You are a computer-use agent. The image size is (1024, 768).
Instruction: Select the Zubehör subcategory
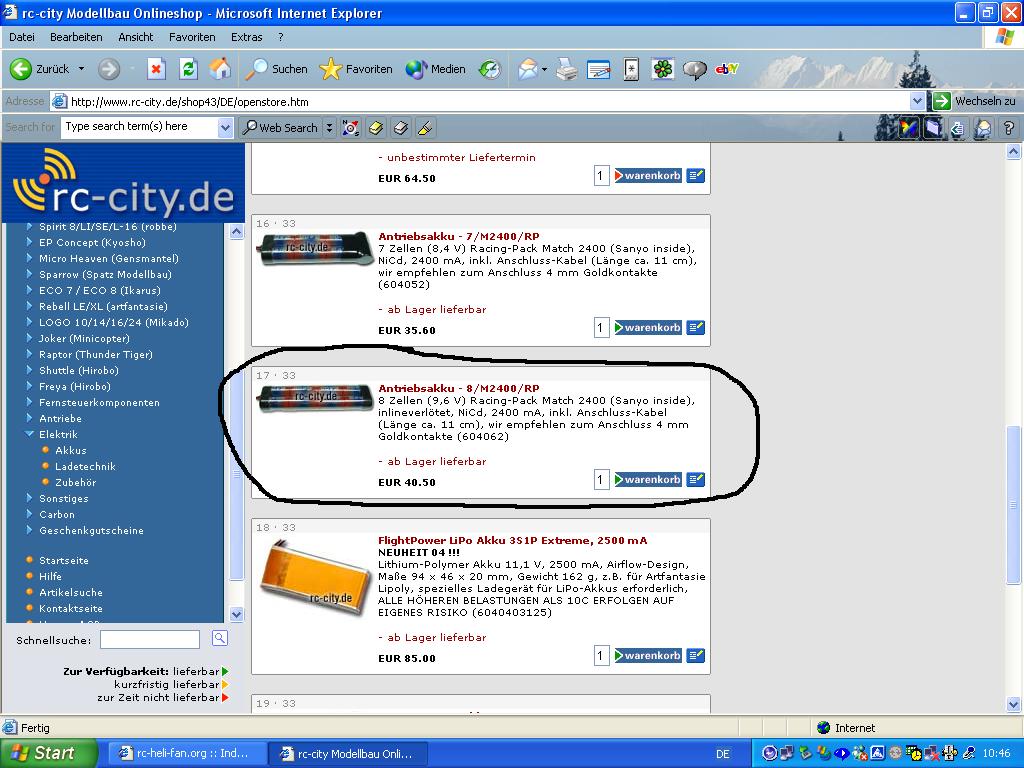coord(75,482)
